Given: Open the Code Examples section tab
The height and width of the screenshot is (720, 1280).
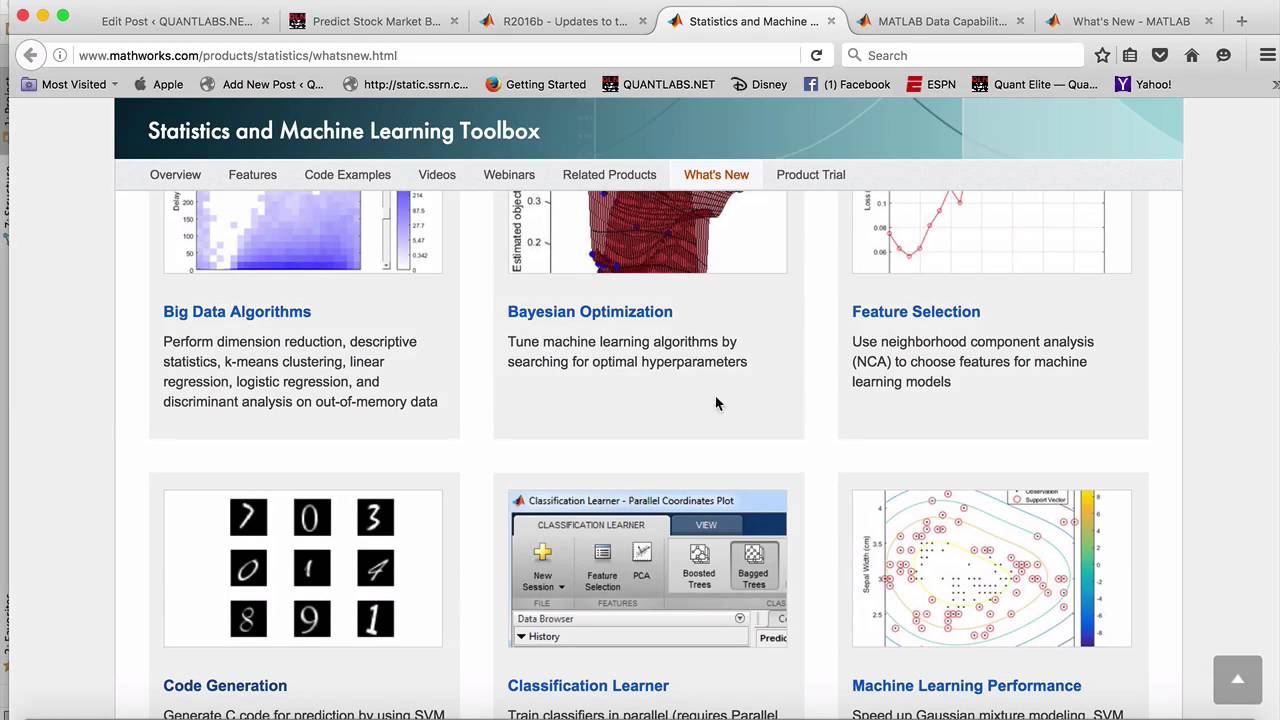Looking at the screenshot, I should 347,175.
